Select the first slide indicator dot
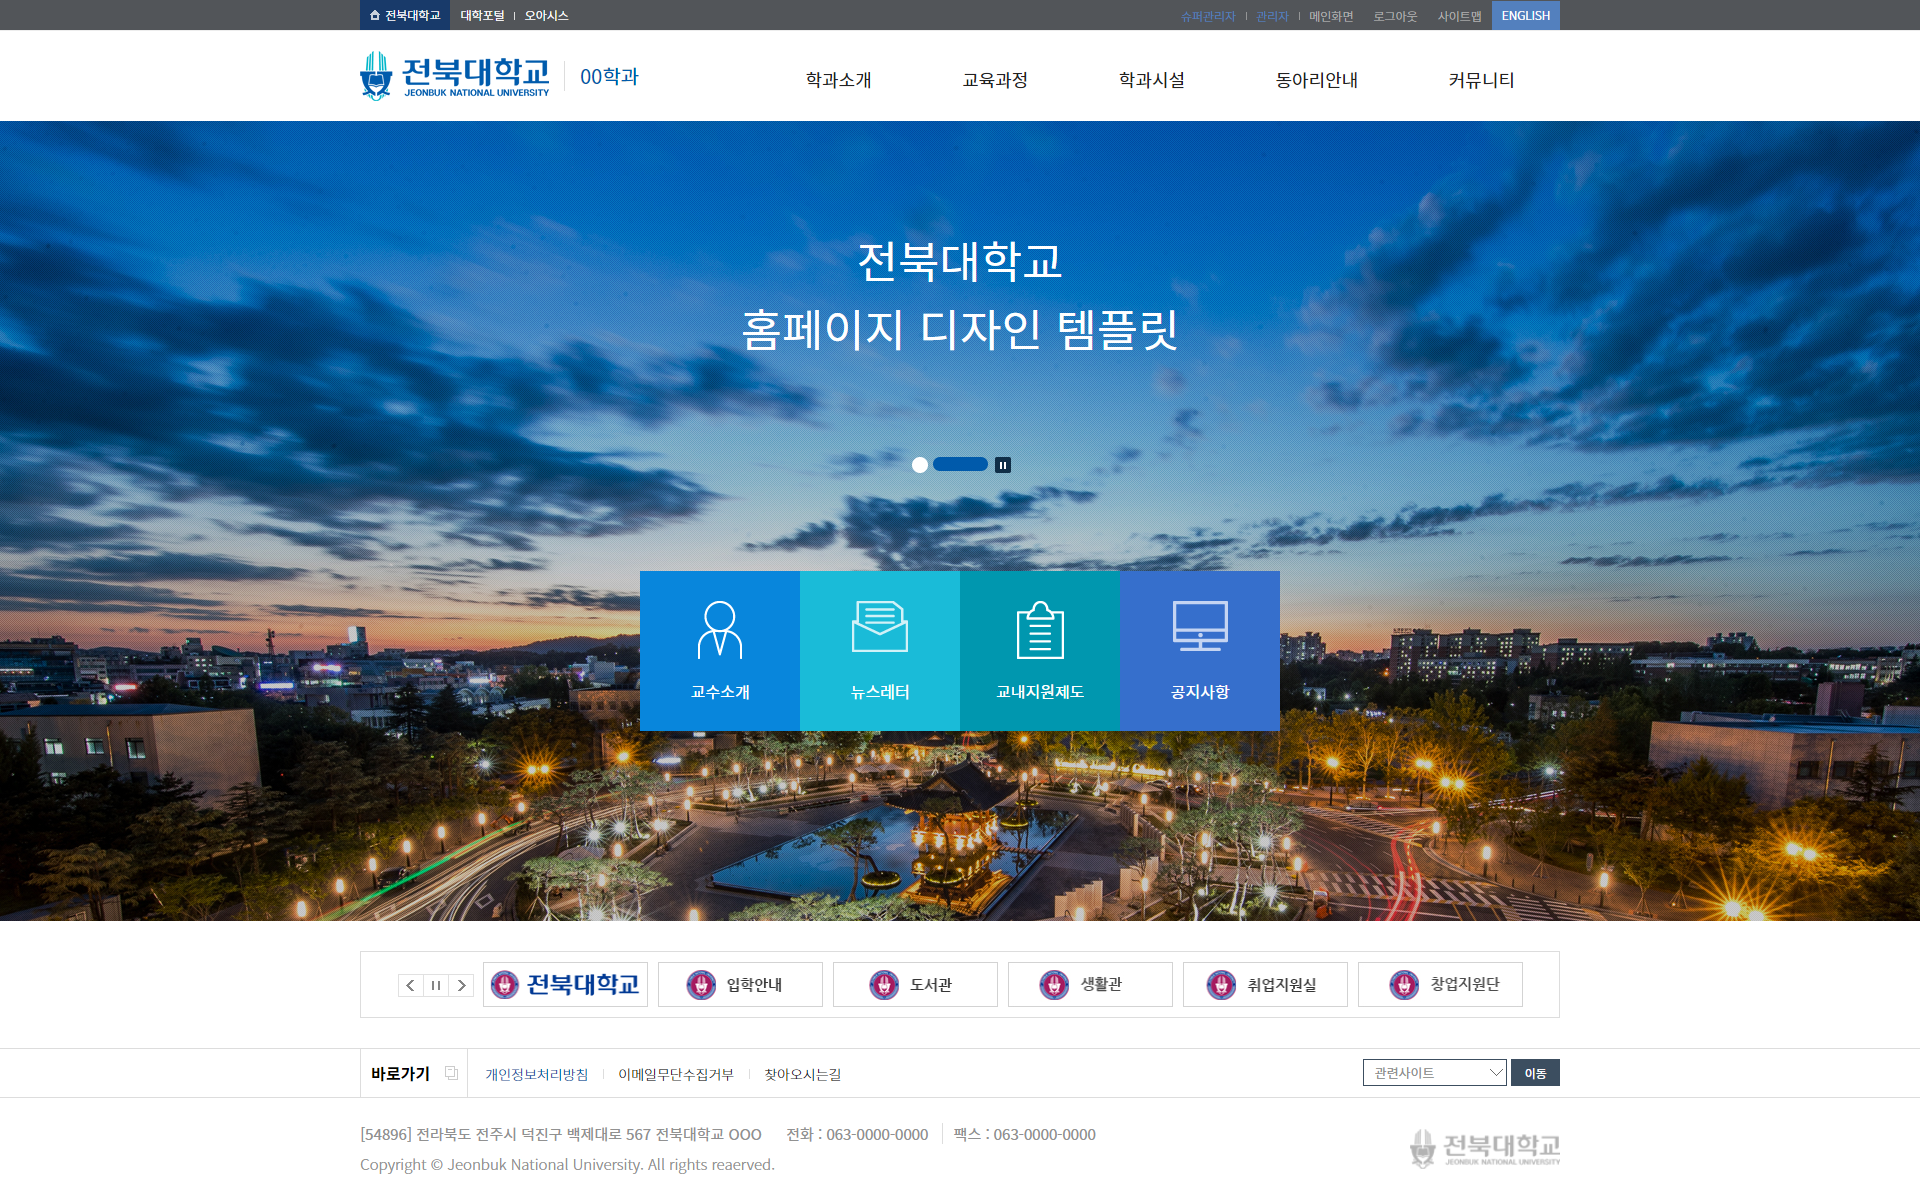1920x1200 pixels. coord(920,465)
